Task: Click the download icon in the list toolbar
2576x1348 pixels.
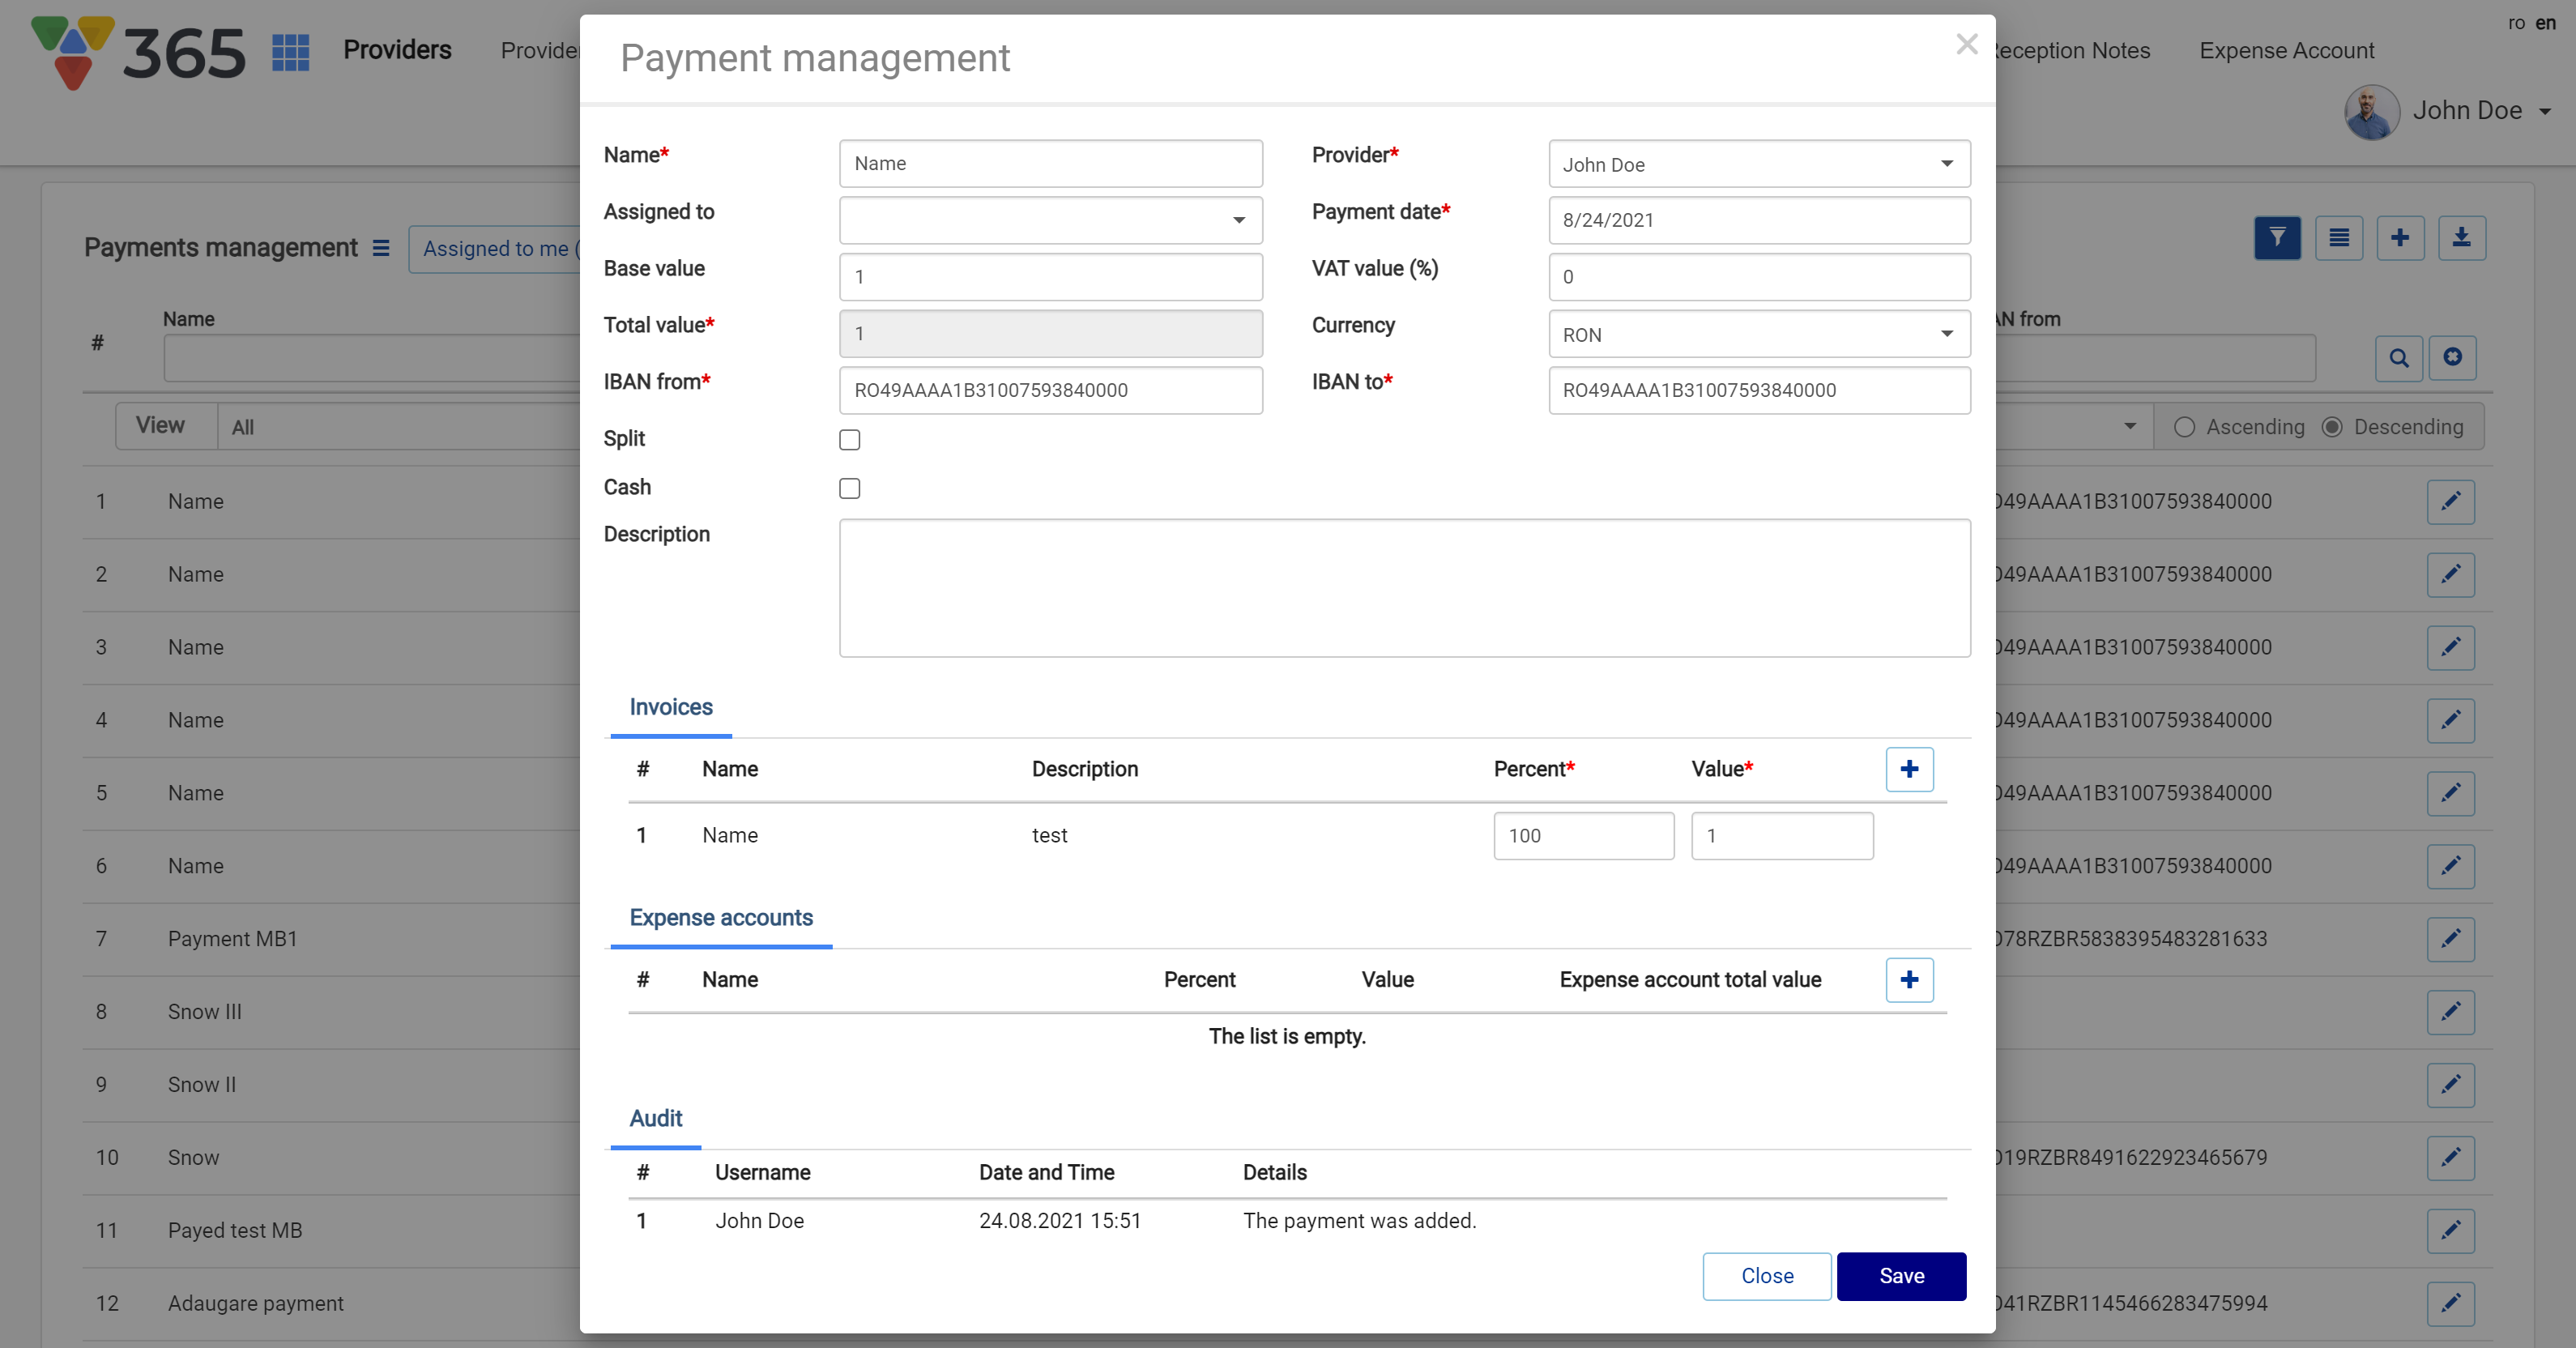Action: pyautogui.click(x=2461, y=238)
